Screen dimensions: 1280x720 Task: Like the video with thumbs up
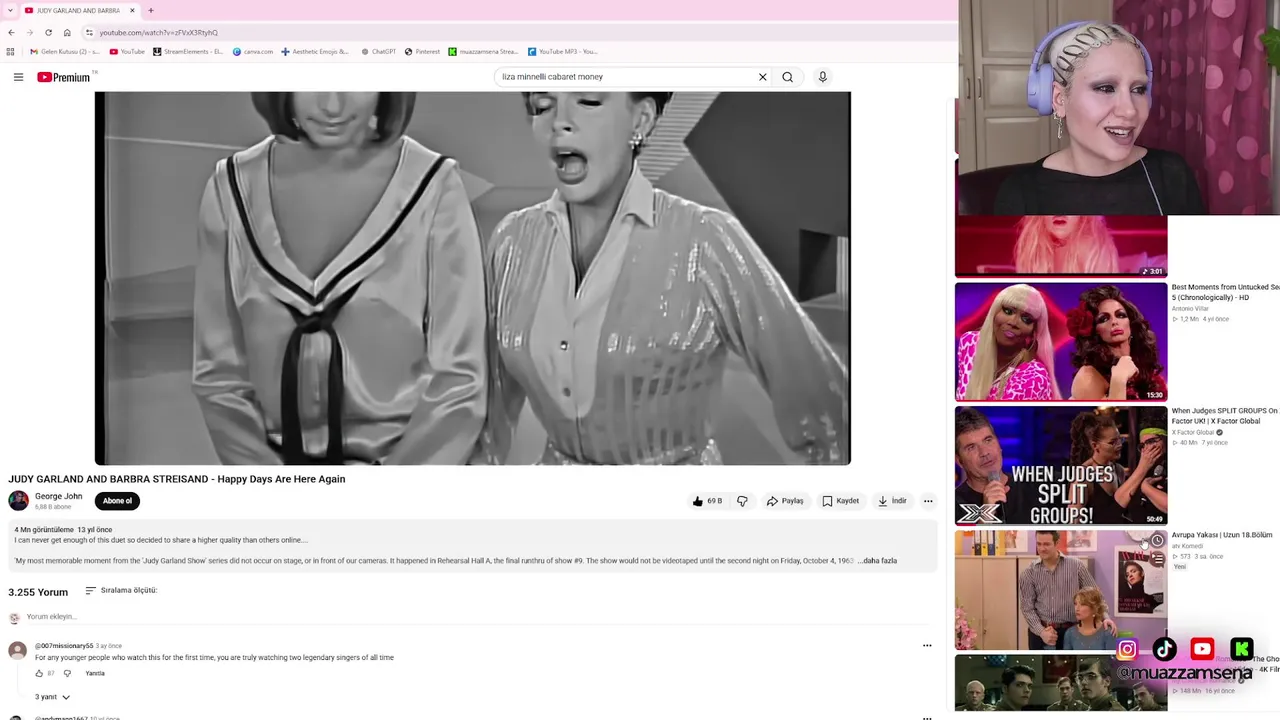707,501
